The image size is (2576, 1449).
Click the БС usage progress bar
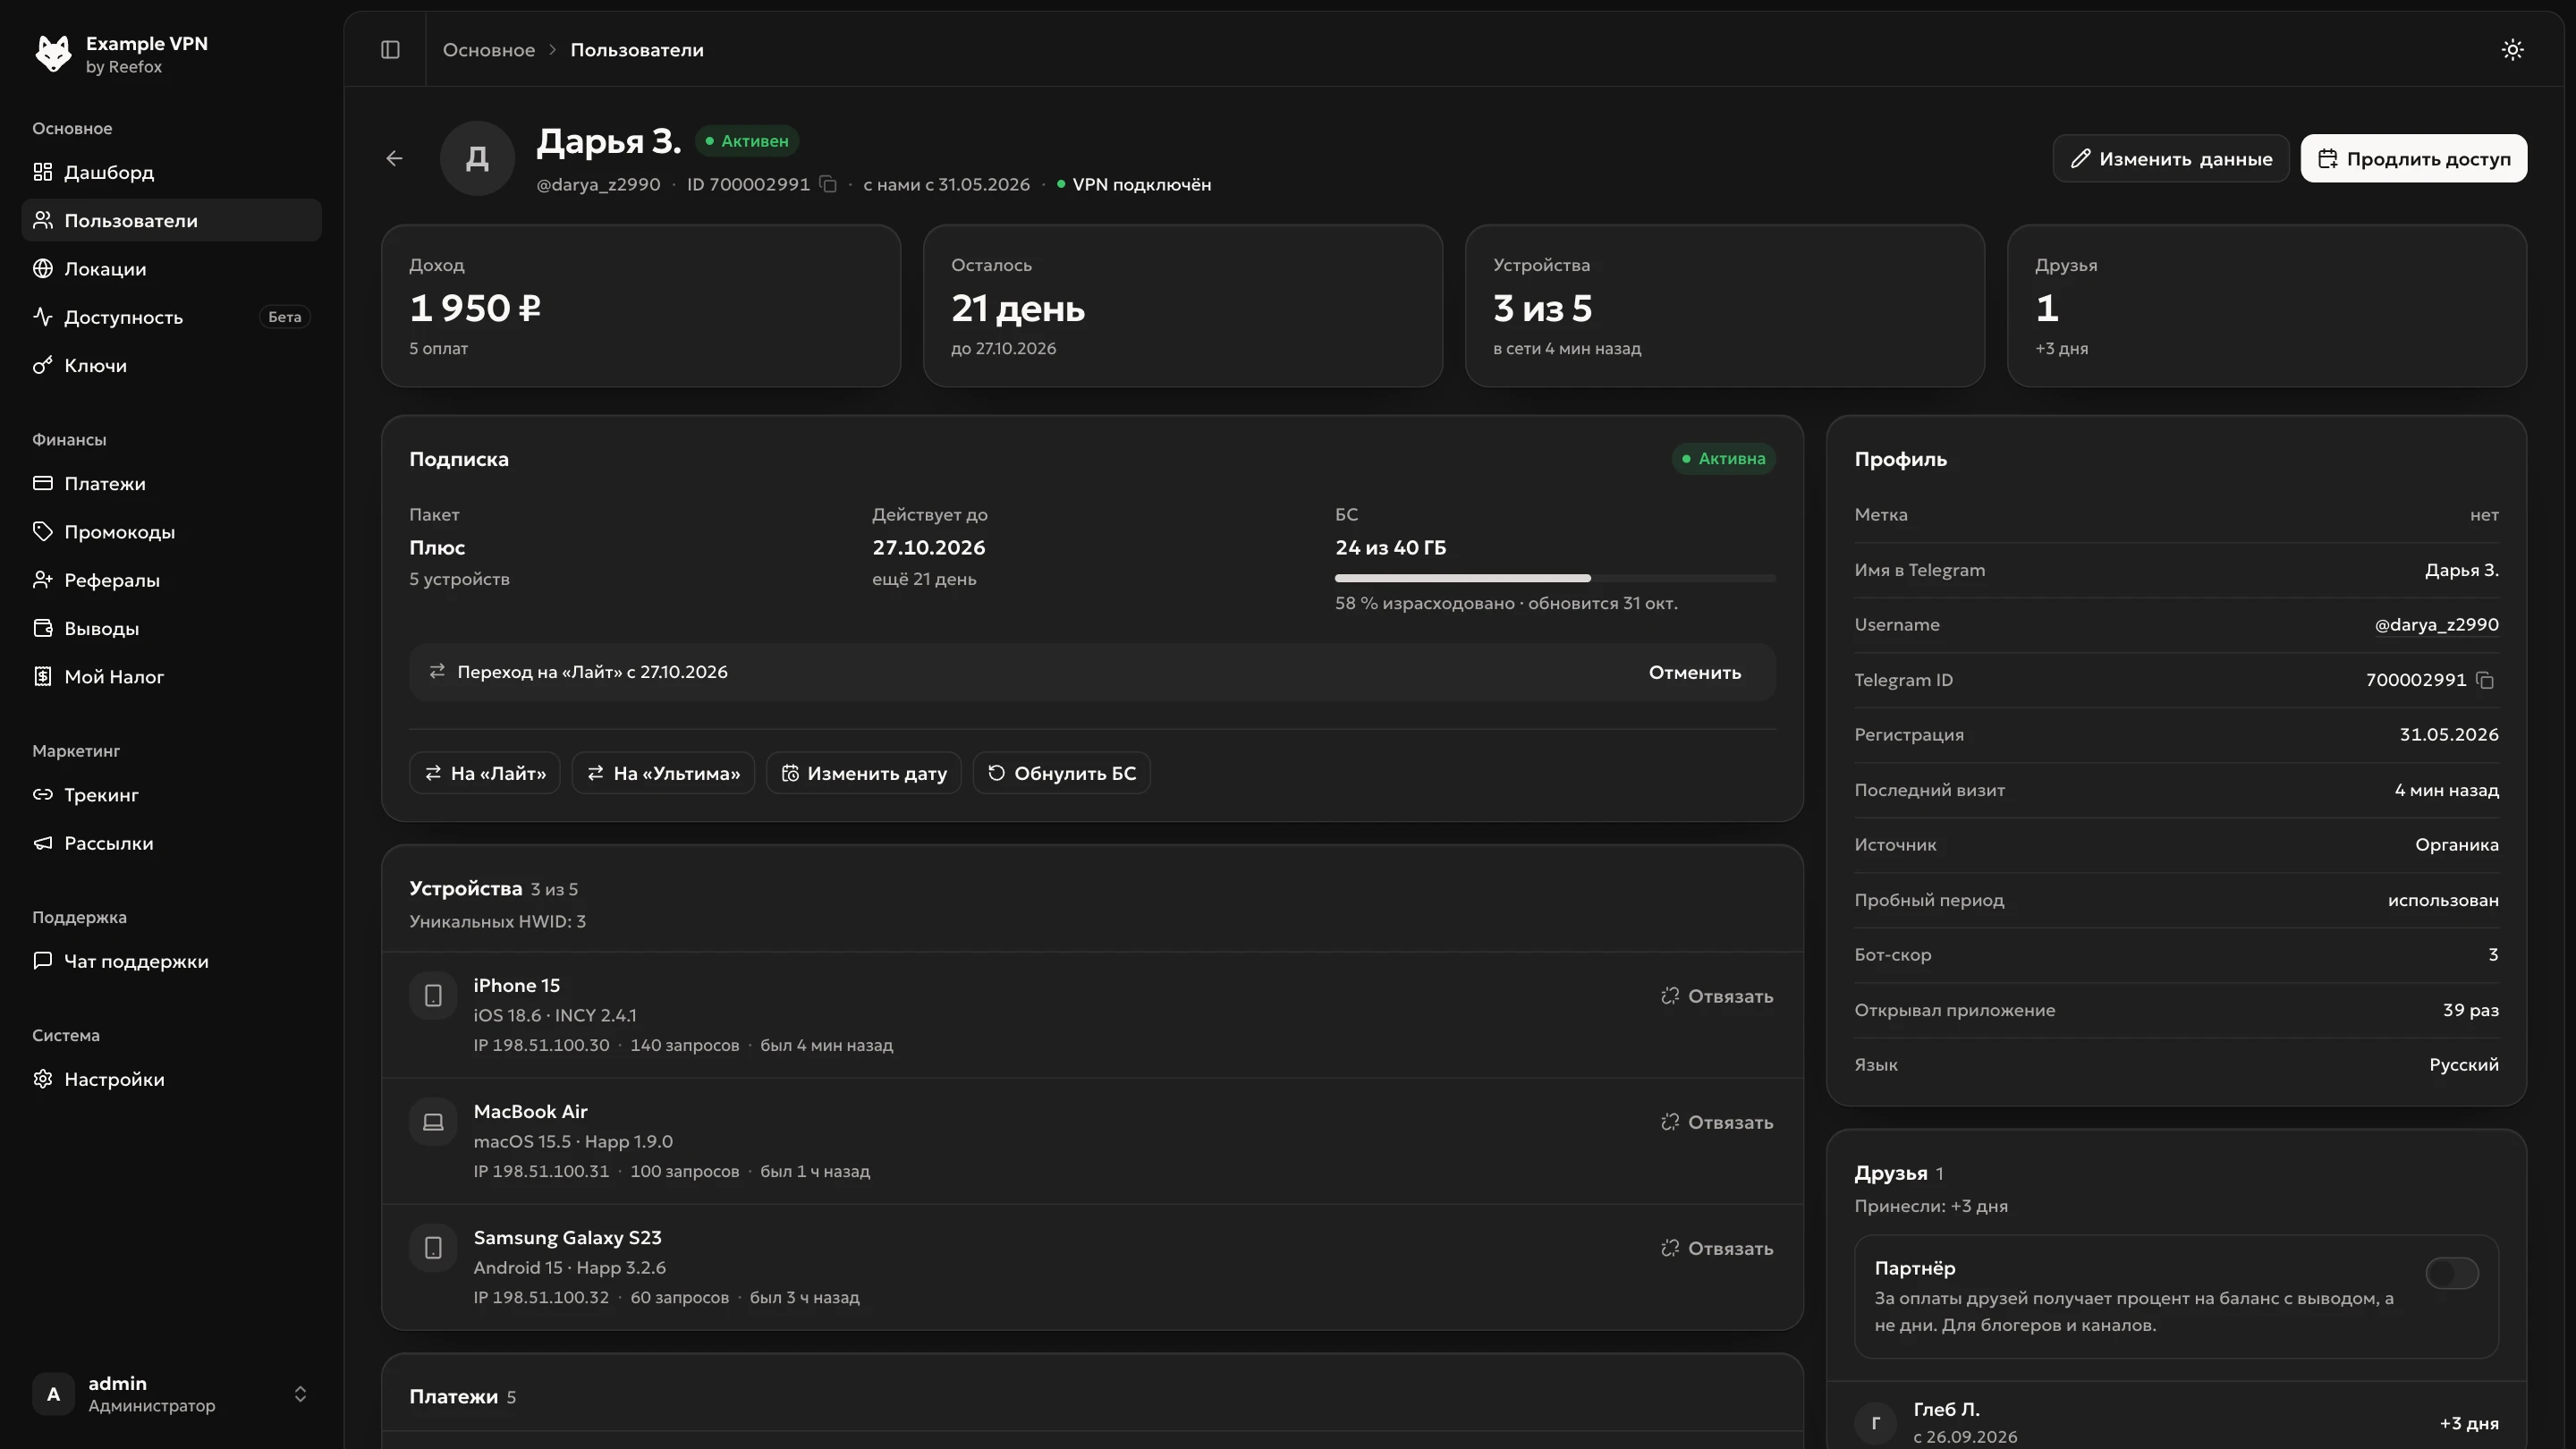[x=1555, y=578]
